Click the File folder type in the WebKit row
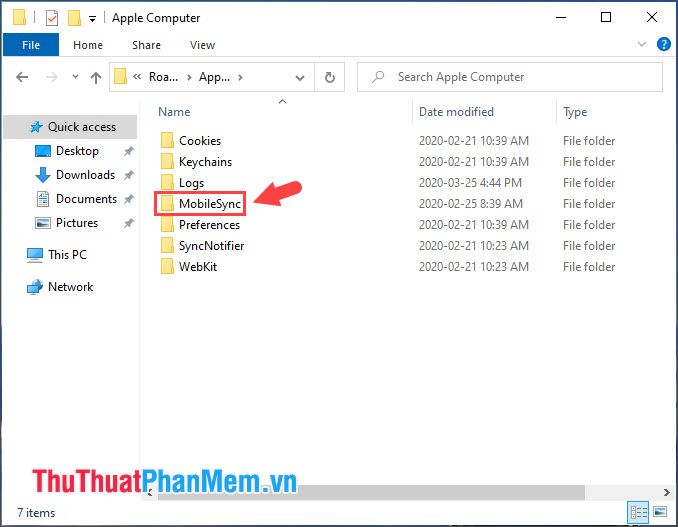Viewport: 678px width, 527px height. 589,267
